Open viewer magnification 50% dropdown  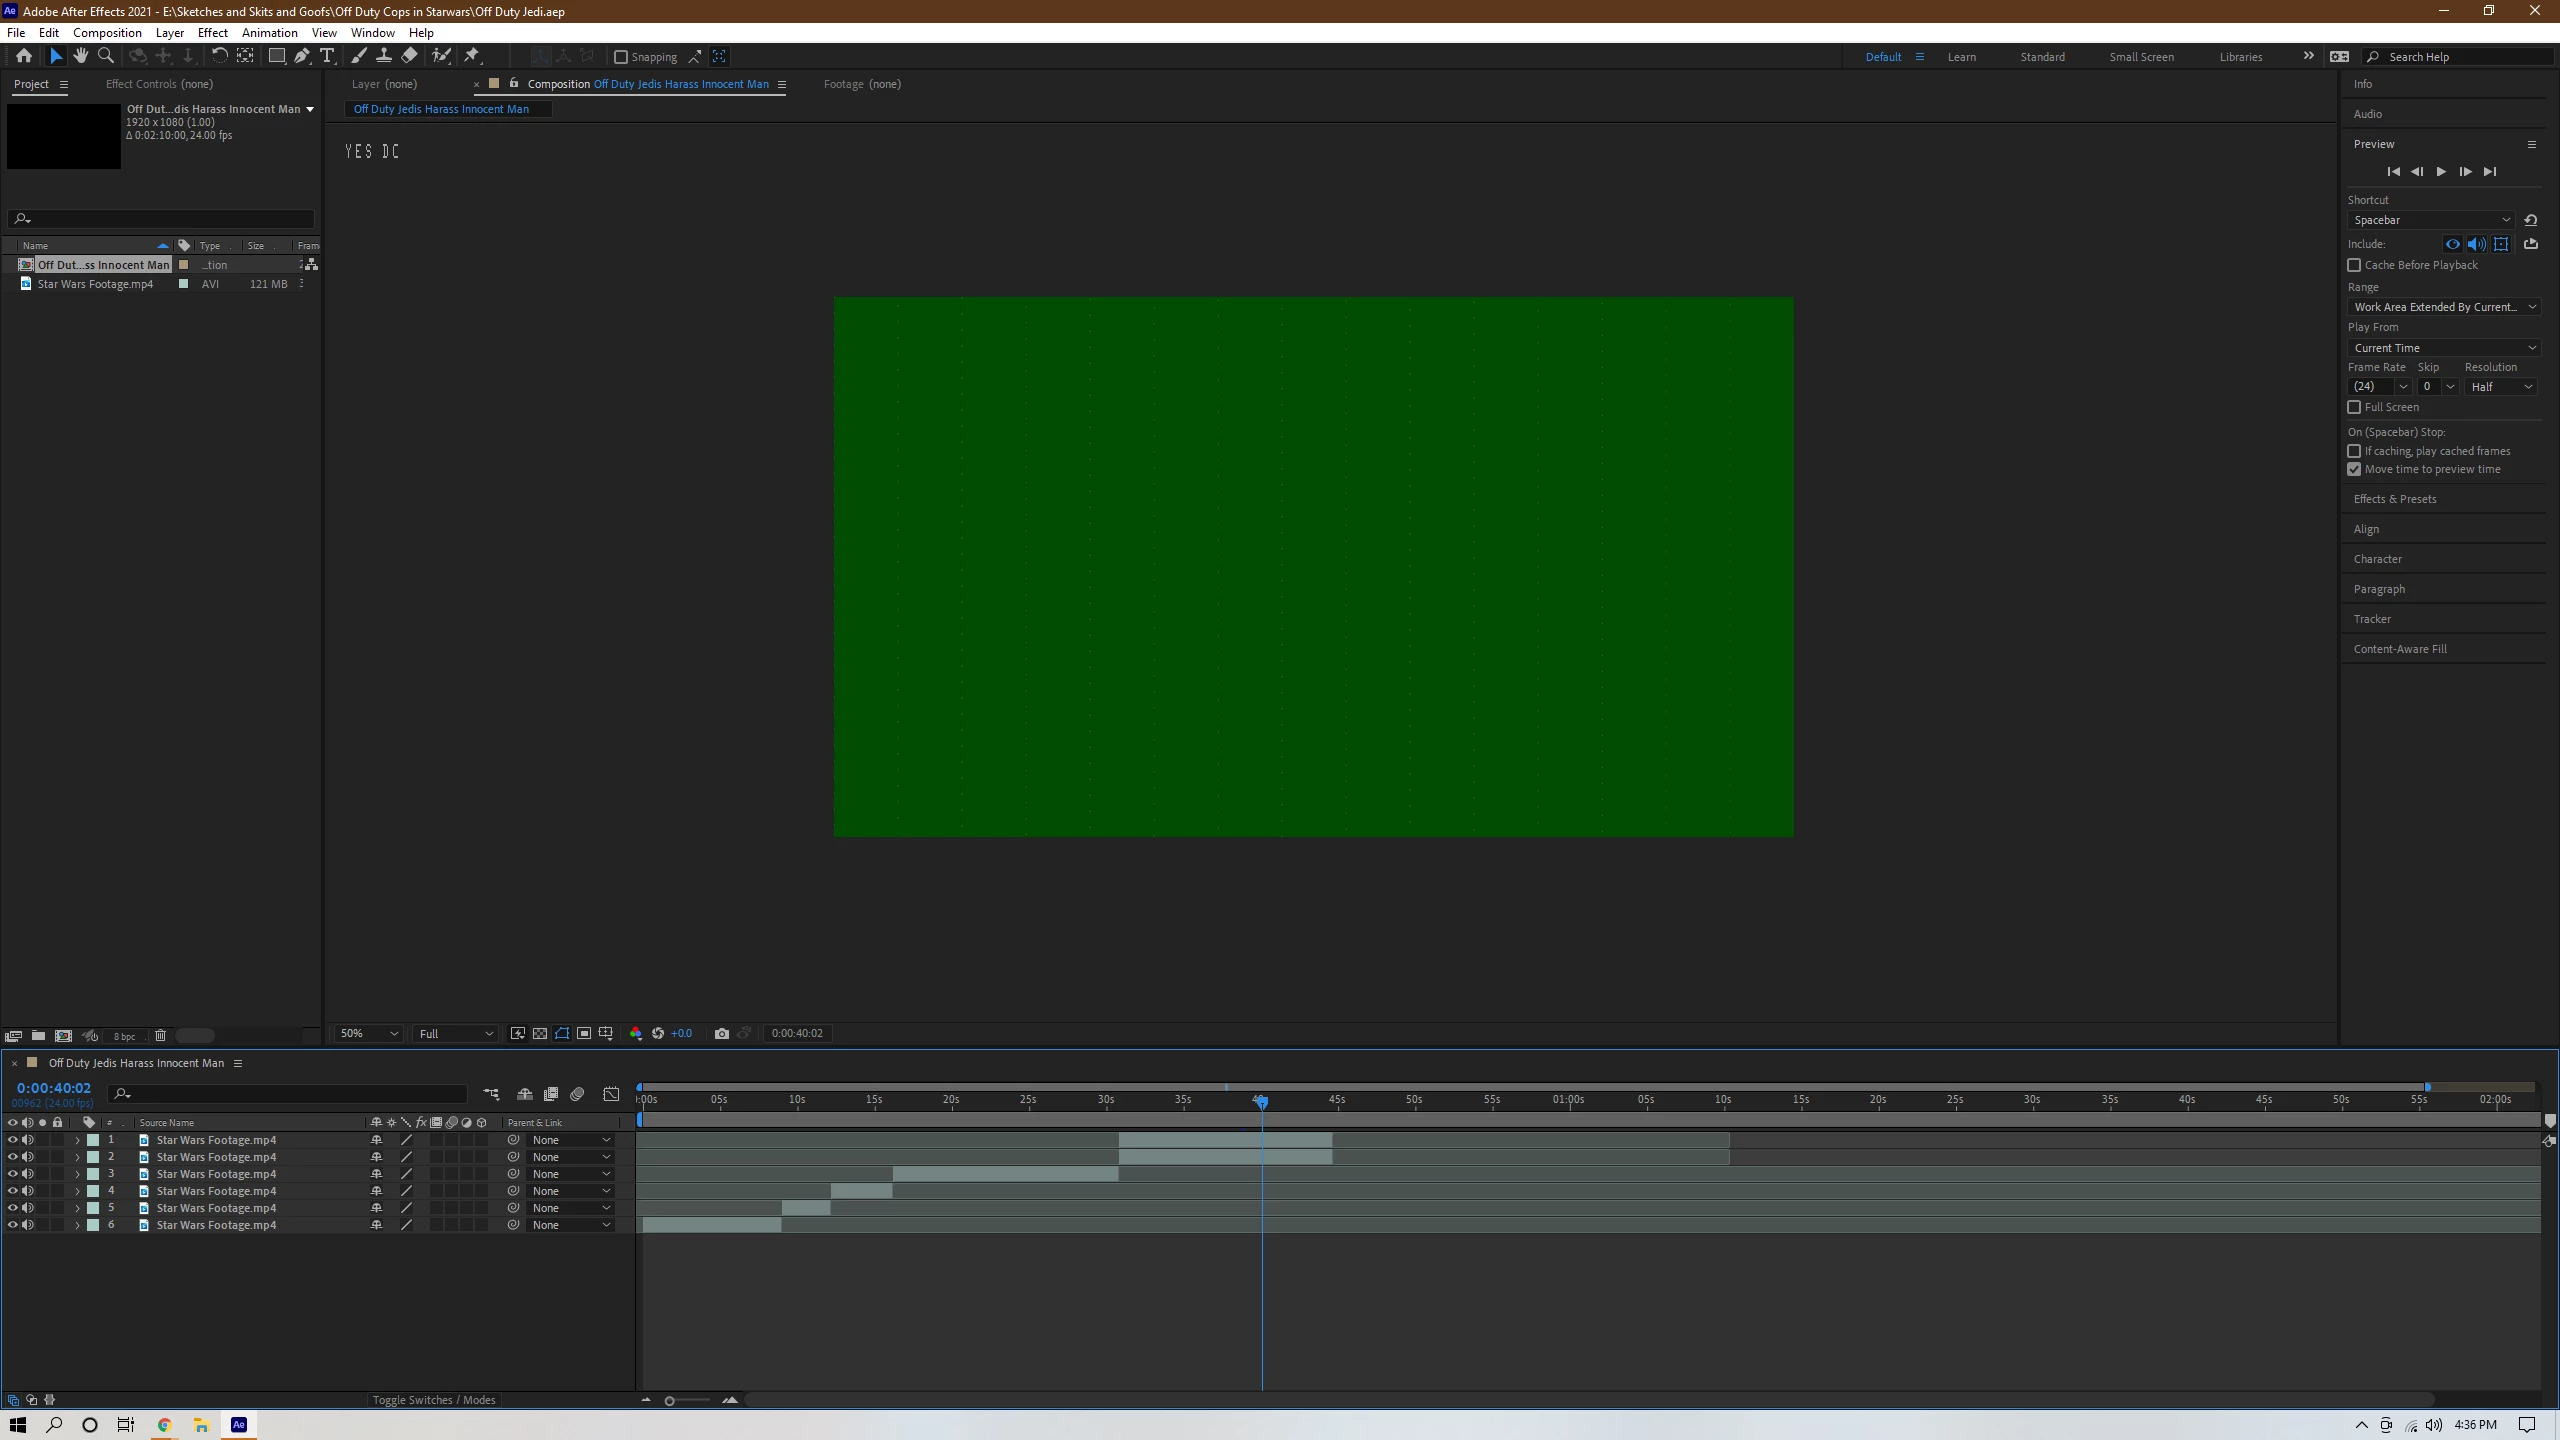[368, 1033]
